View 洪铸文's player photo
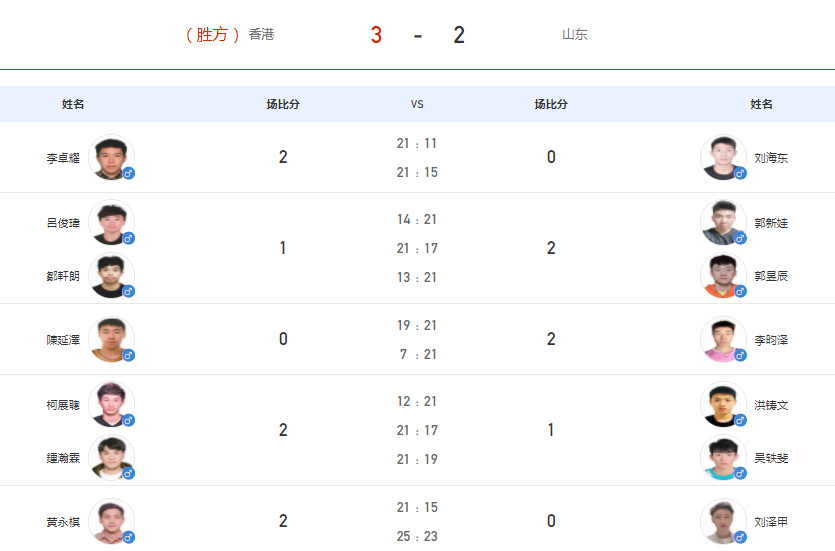 pyautogui.click(x=723, y=404)
